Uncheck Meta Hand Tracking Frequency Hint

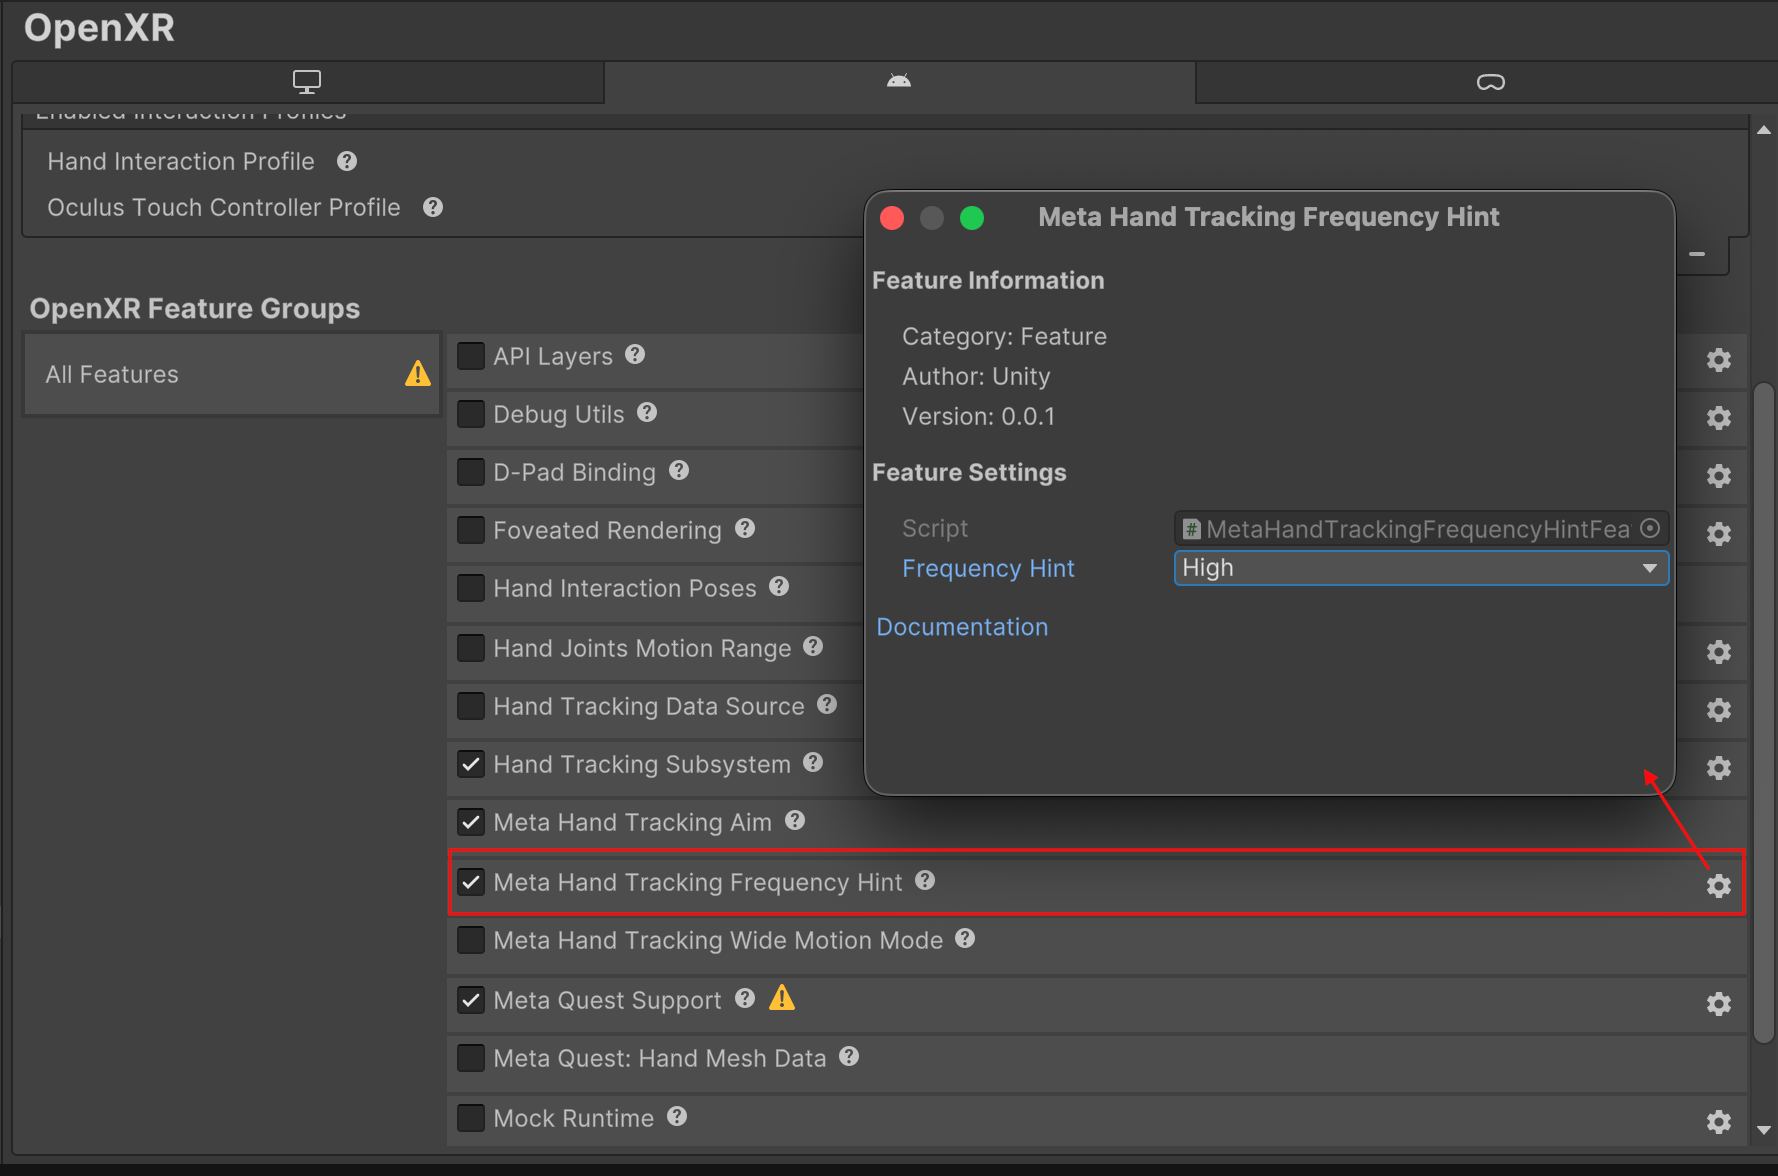tap(471, 882)
